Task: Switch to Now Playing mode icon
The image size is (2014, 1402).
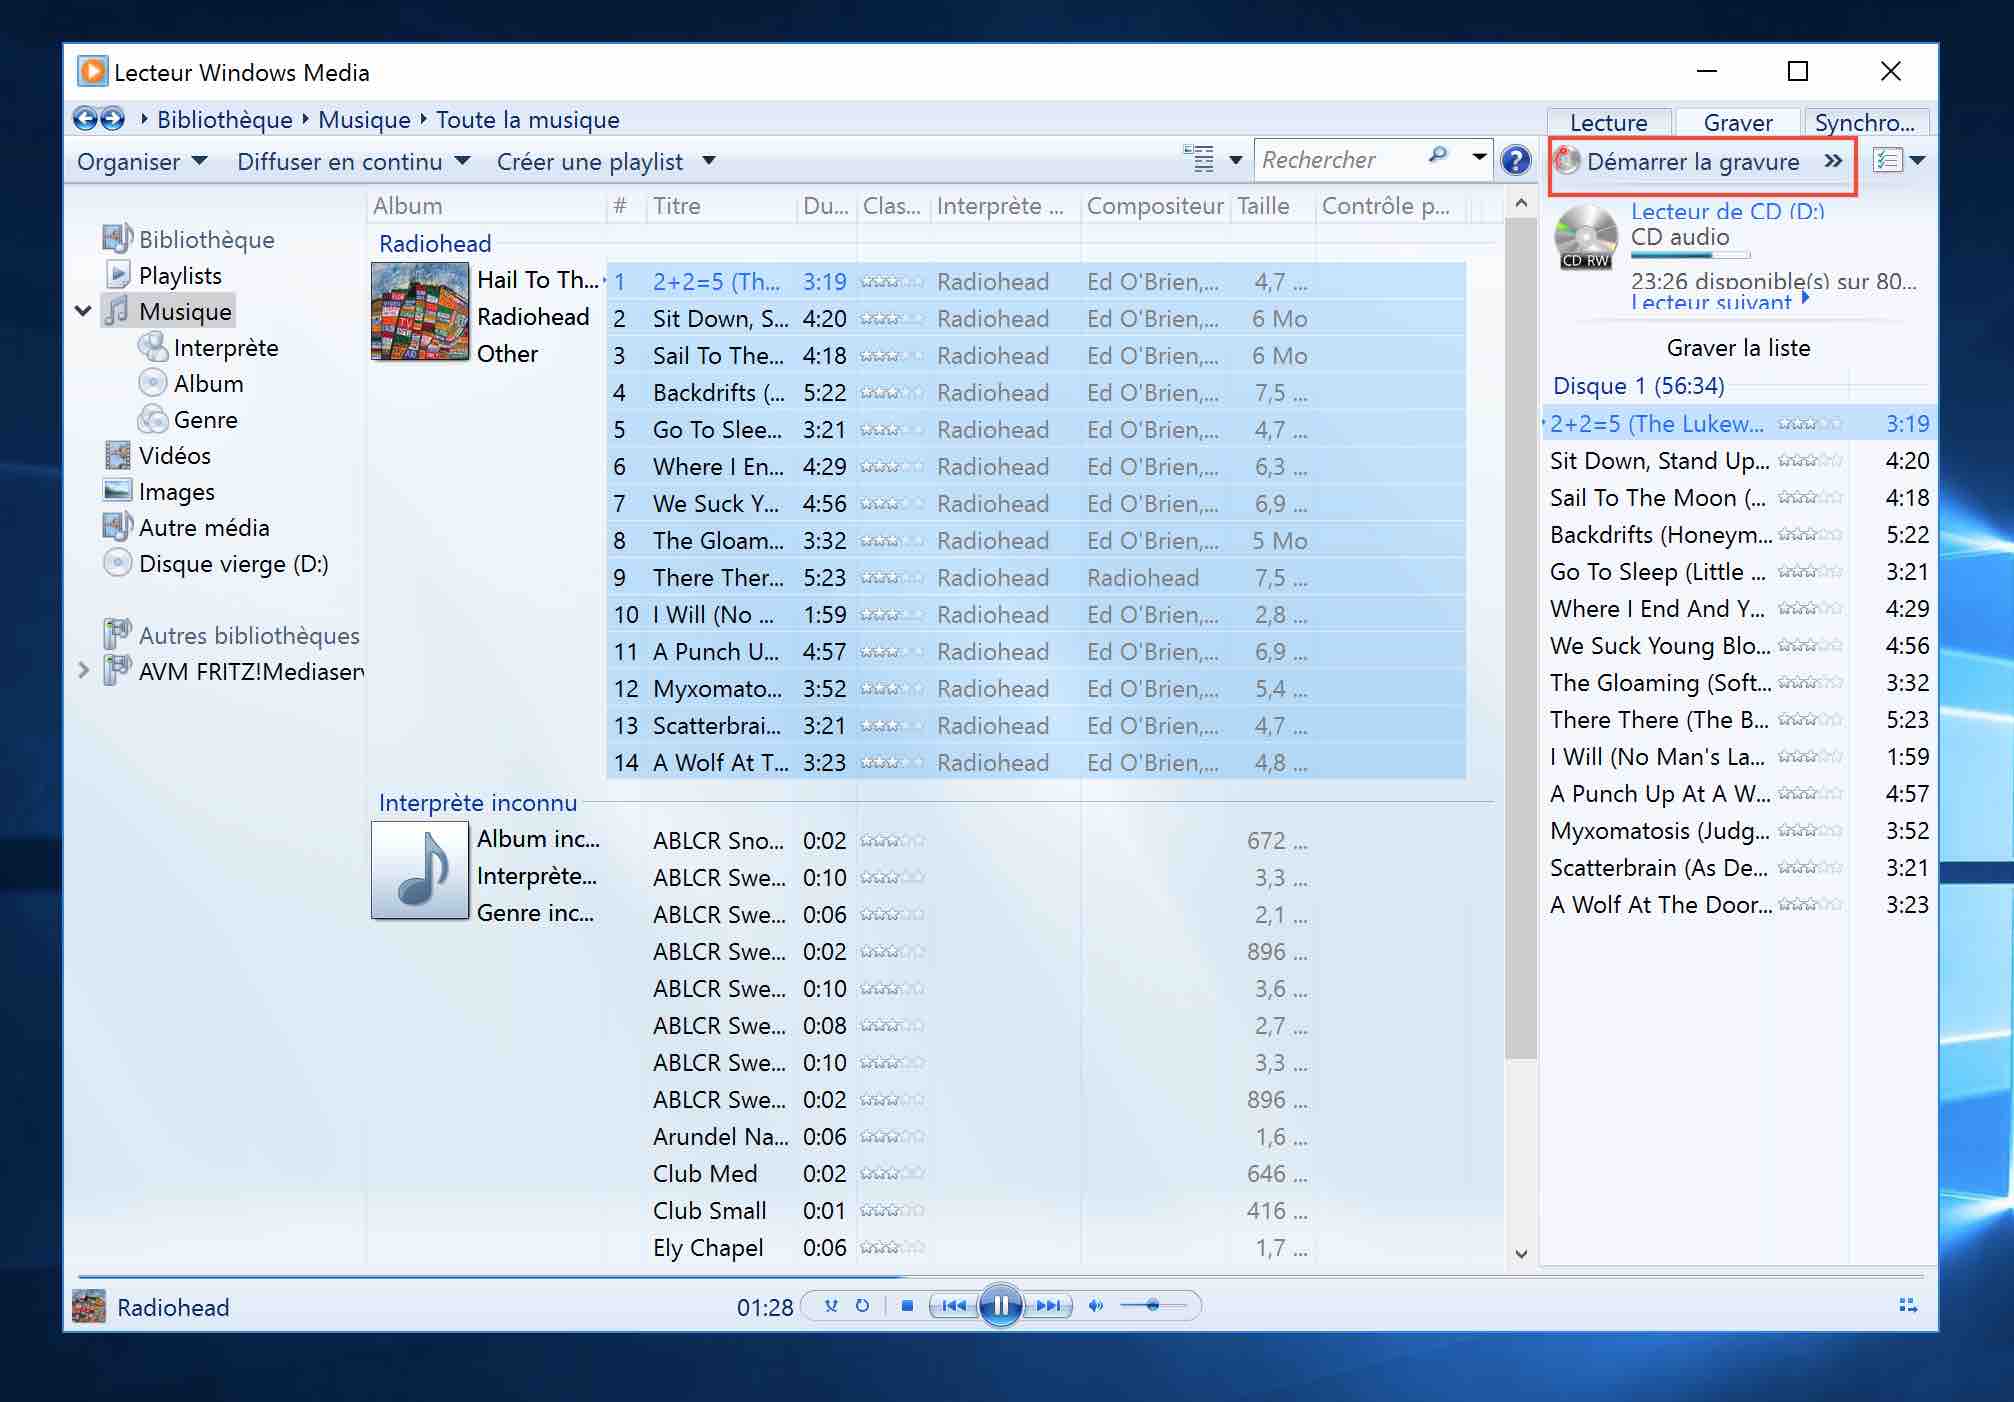Action: click(1908, 1305)
